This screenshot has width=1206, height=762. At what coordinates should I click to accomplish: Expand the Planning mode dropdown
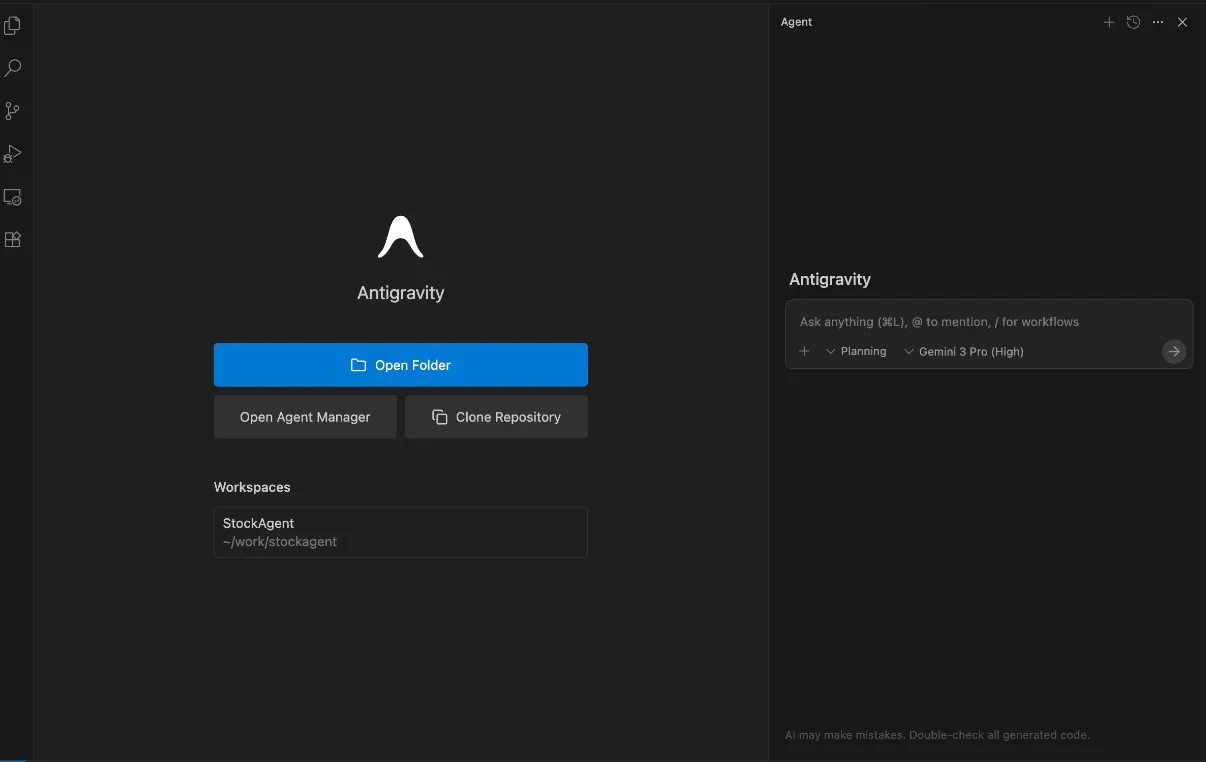coord(857,351)
